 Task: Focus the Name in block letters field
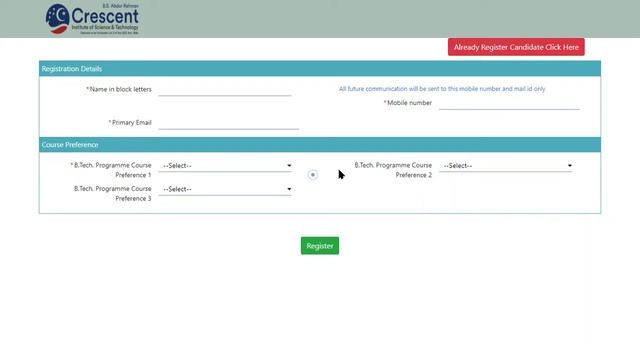tap(225, 89)
